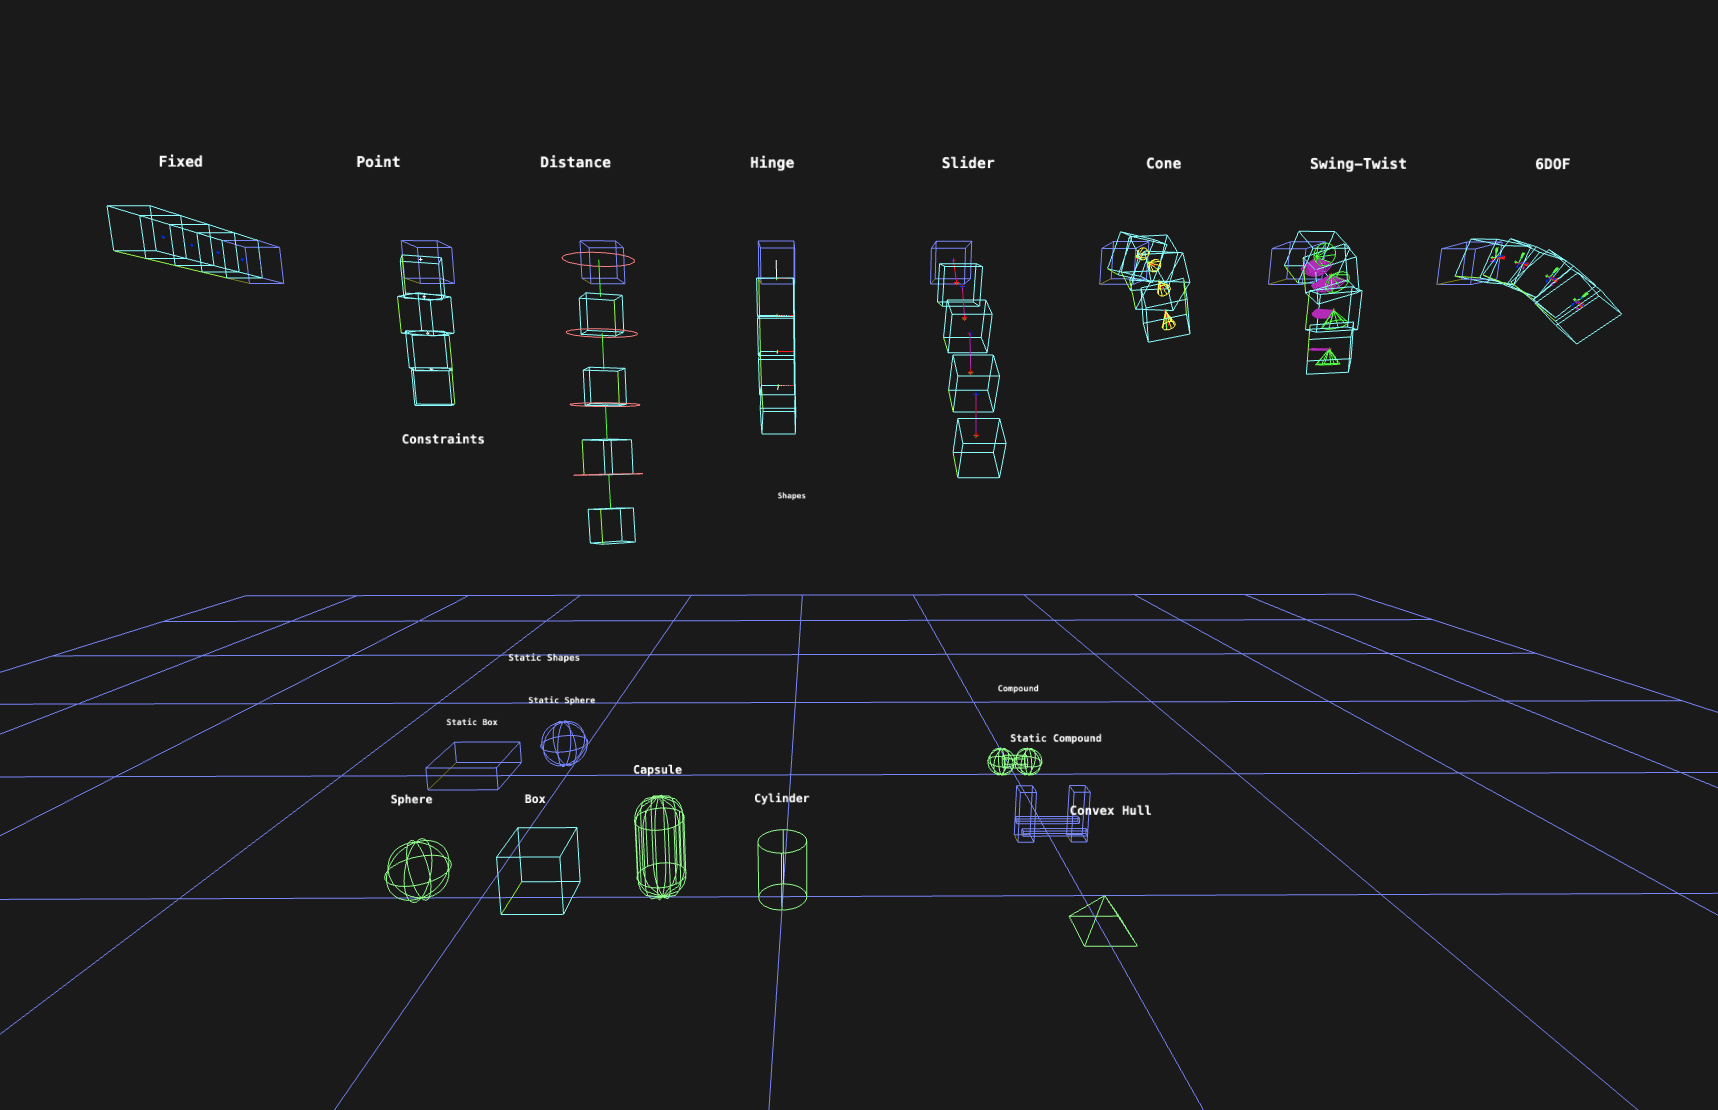This screenshot has width=1718, height=1110.
Task: Click the Point constraint label
Action: (x=378, y=161)
